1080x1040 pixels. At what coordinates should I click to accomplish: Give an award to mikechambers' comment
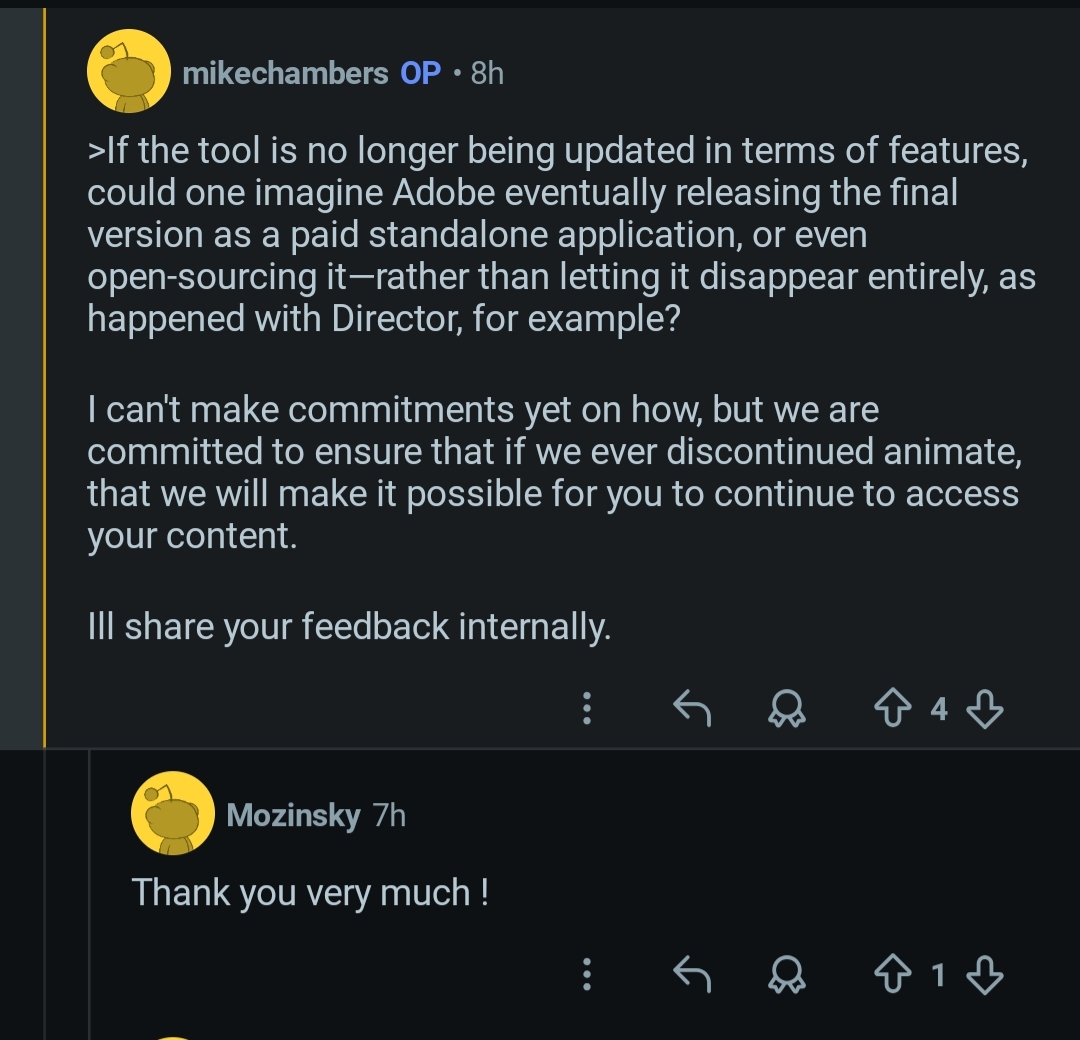point(787,709)
